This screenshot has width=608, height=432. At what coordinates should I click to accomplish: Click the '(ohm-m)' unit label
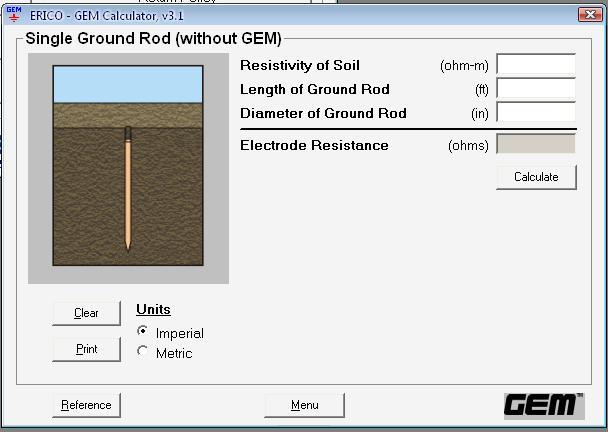click(x=464, y=66)
